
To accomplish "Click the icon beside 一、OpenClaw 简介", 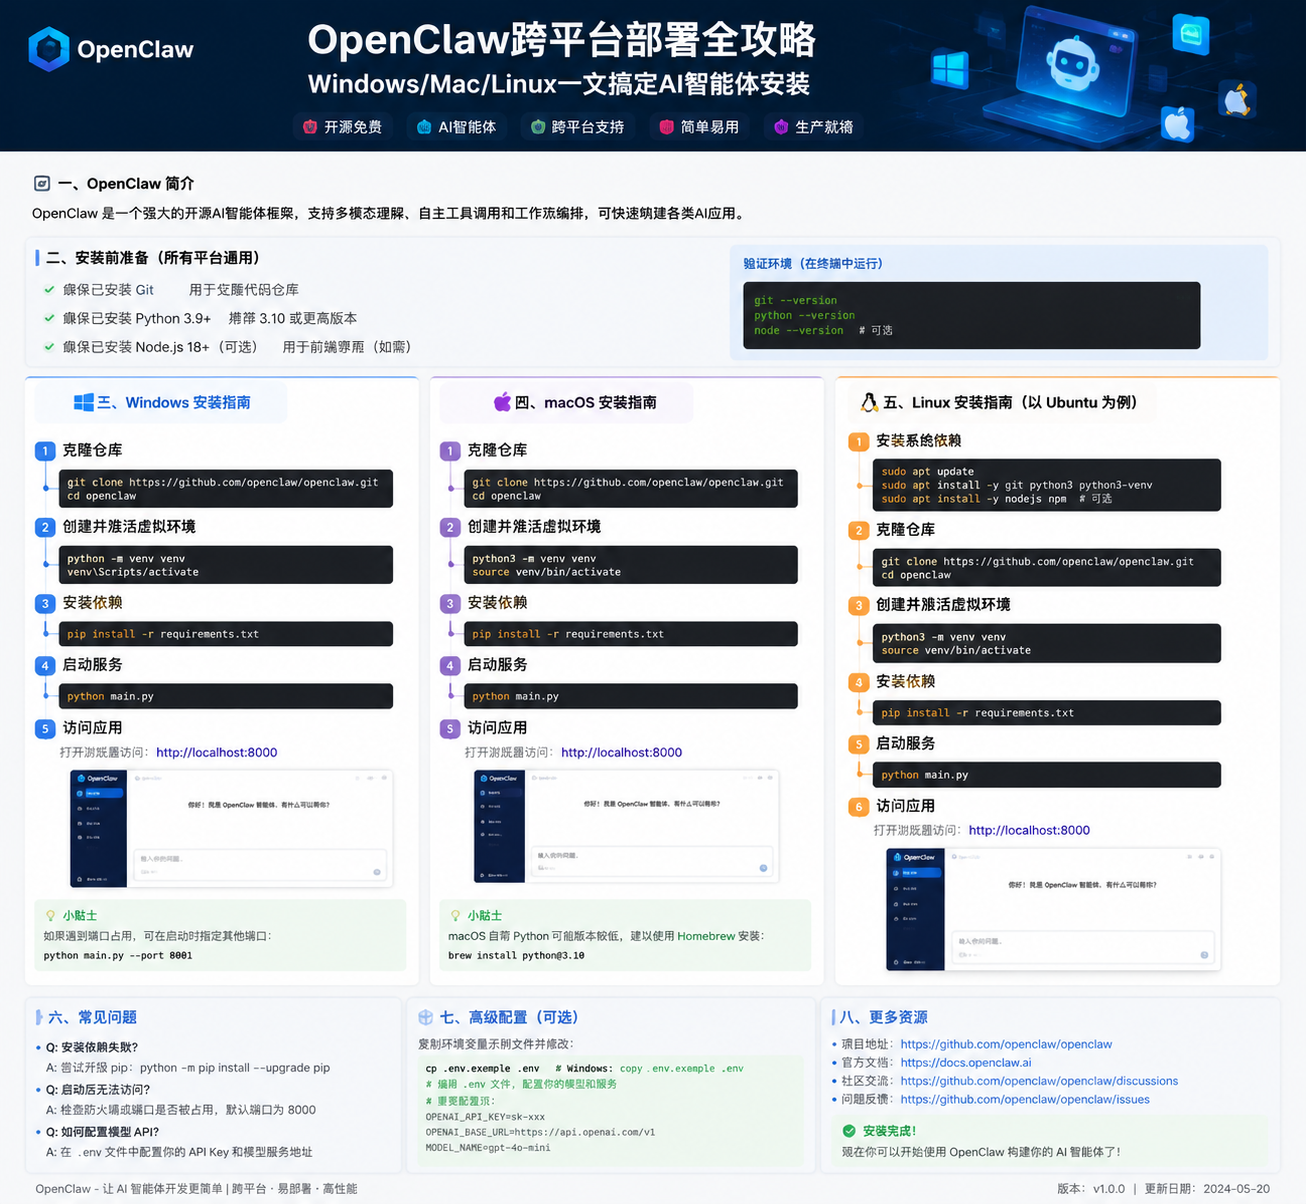I will click(x=42, y=183).
